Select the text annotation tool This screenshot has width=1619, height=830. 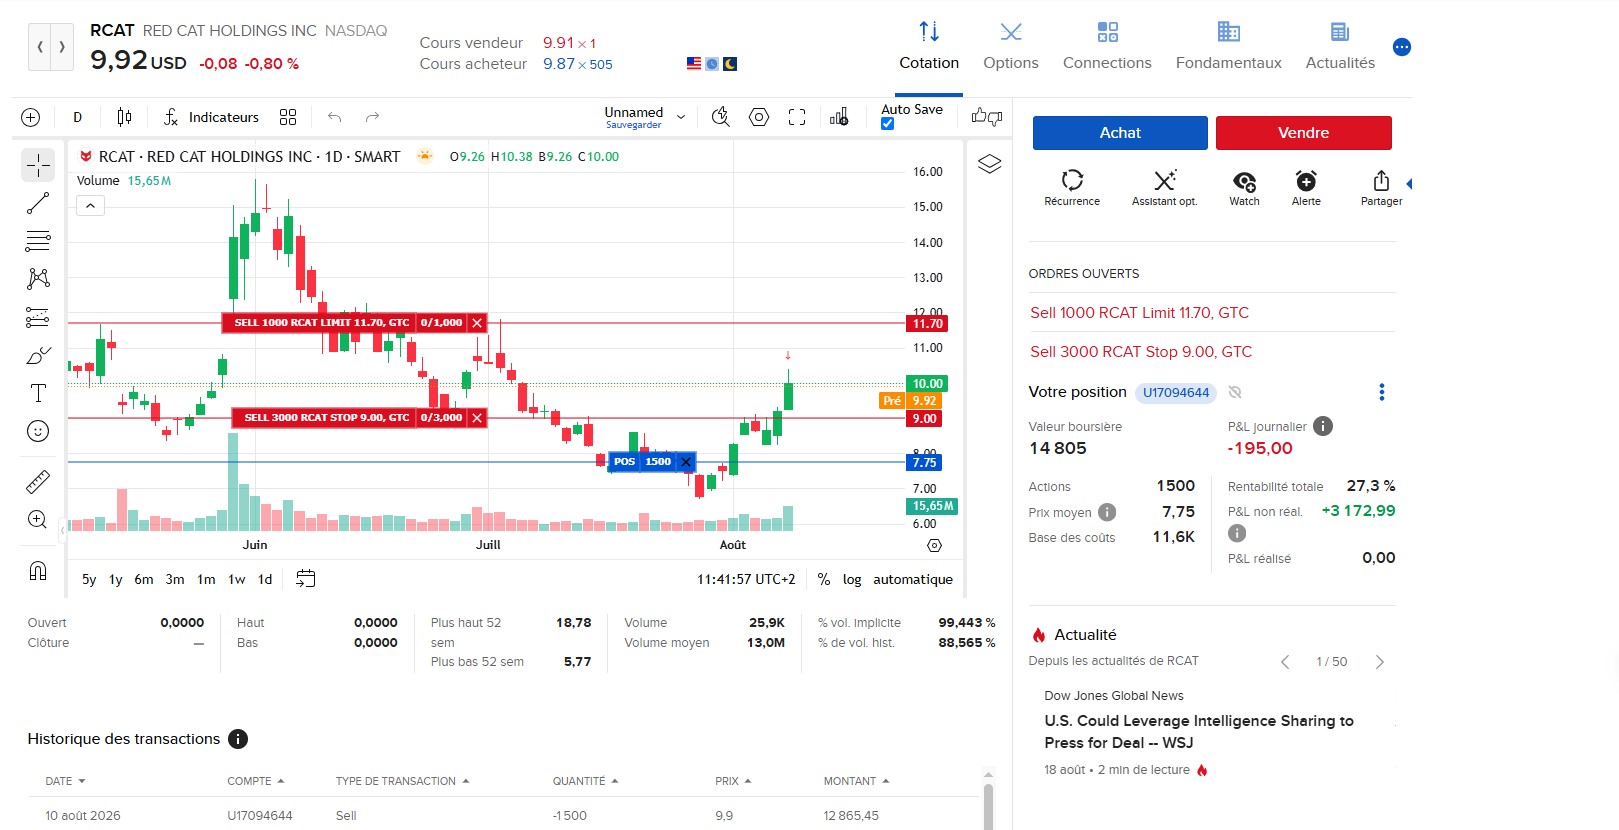click(x=38, y=393)
